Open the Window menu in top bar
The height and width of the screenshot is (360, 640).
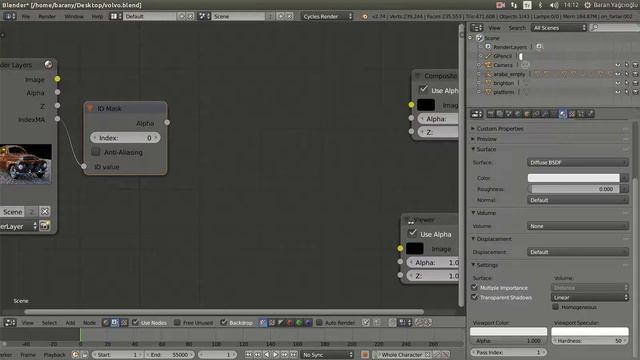[x=74, y=16]
